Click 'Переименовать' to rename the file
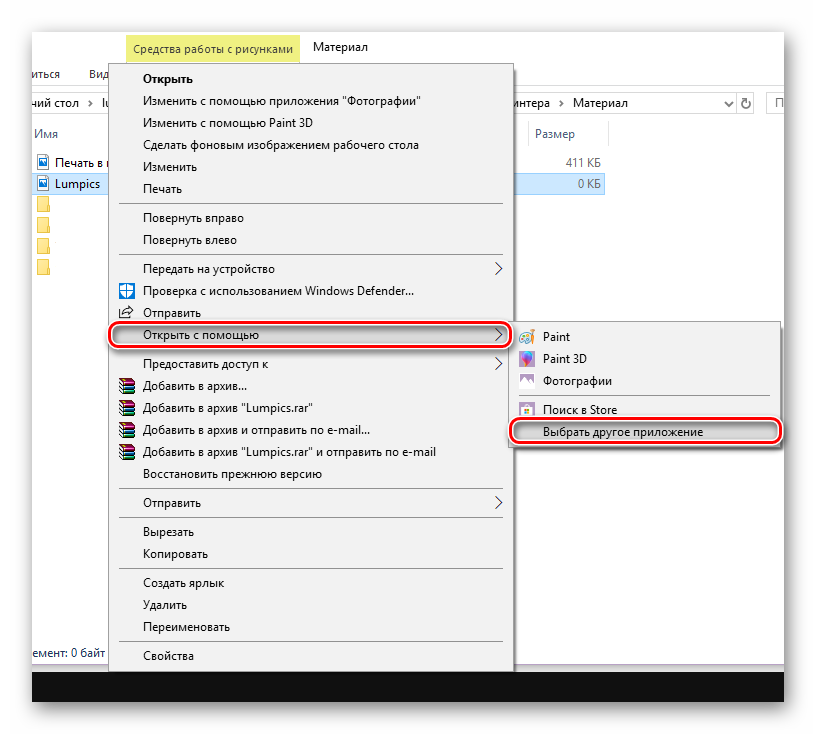Viewport: 816px width, 734px height. [186, 627]
